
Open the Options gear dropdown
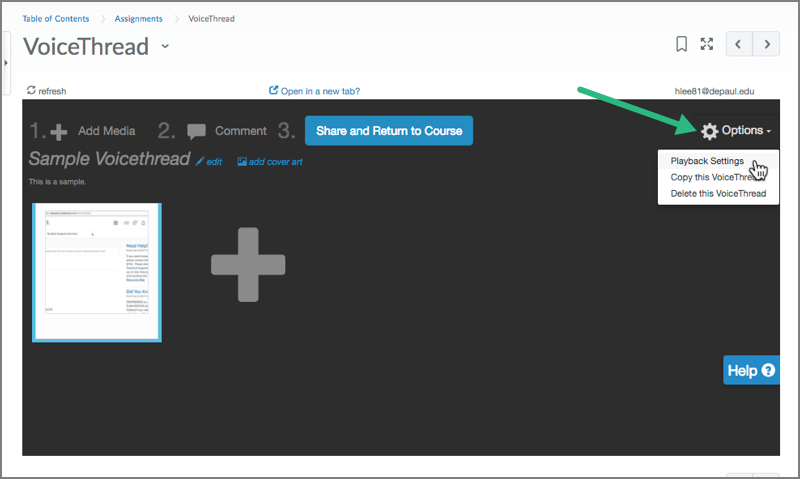pos(735,131)
